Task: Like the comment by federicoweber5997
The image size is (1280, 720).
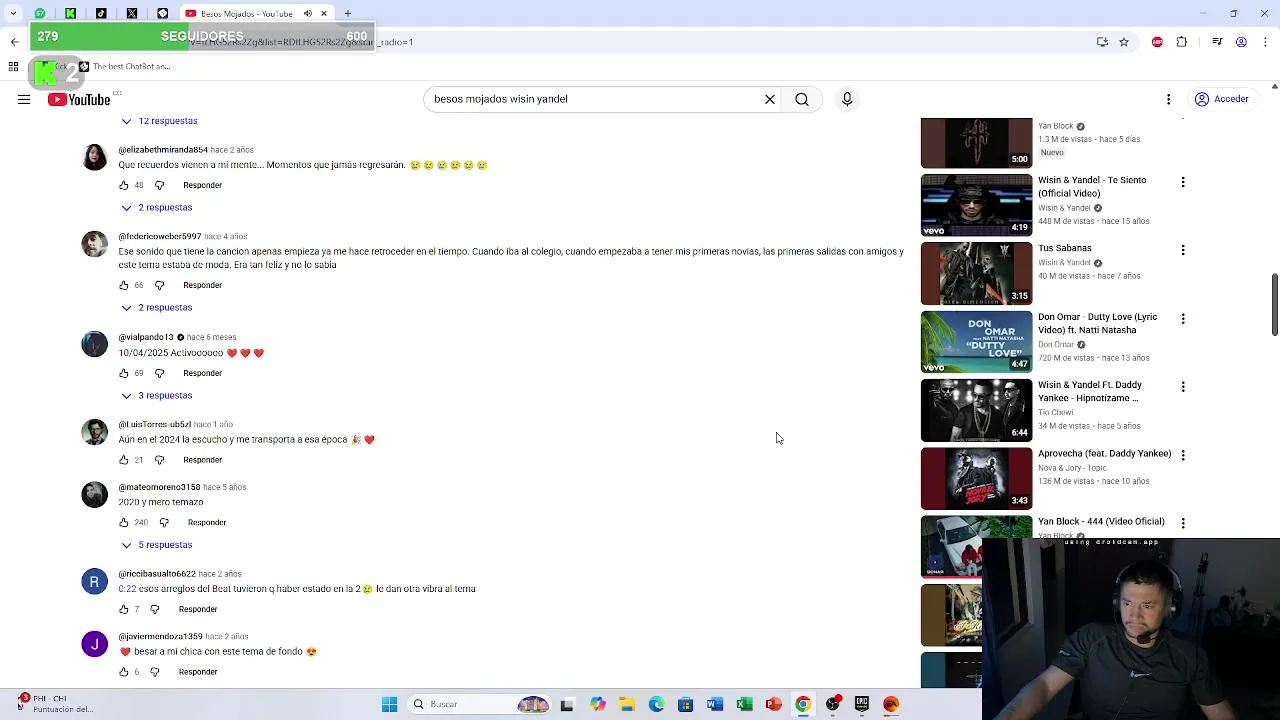Action: pos(124,285)
